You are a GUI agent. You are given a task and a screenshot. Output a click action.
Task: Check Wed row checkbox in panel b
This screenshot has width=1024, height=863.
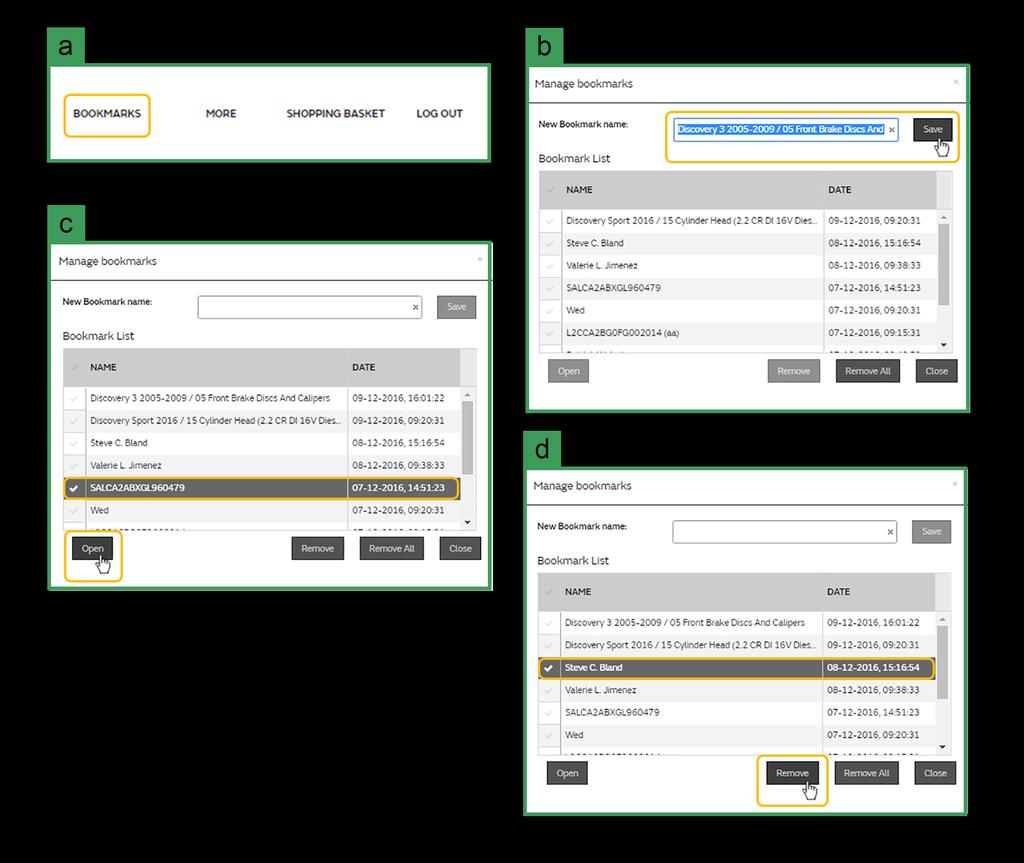(550, 311)
